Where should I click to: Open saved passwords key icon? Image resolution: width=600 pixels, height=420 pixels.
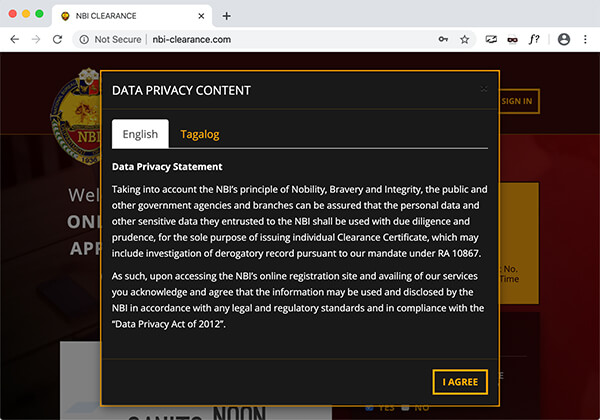(x=443, y=39)
